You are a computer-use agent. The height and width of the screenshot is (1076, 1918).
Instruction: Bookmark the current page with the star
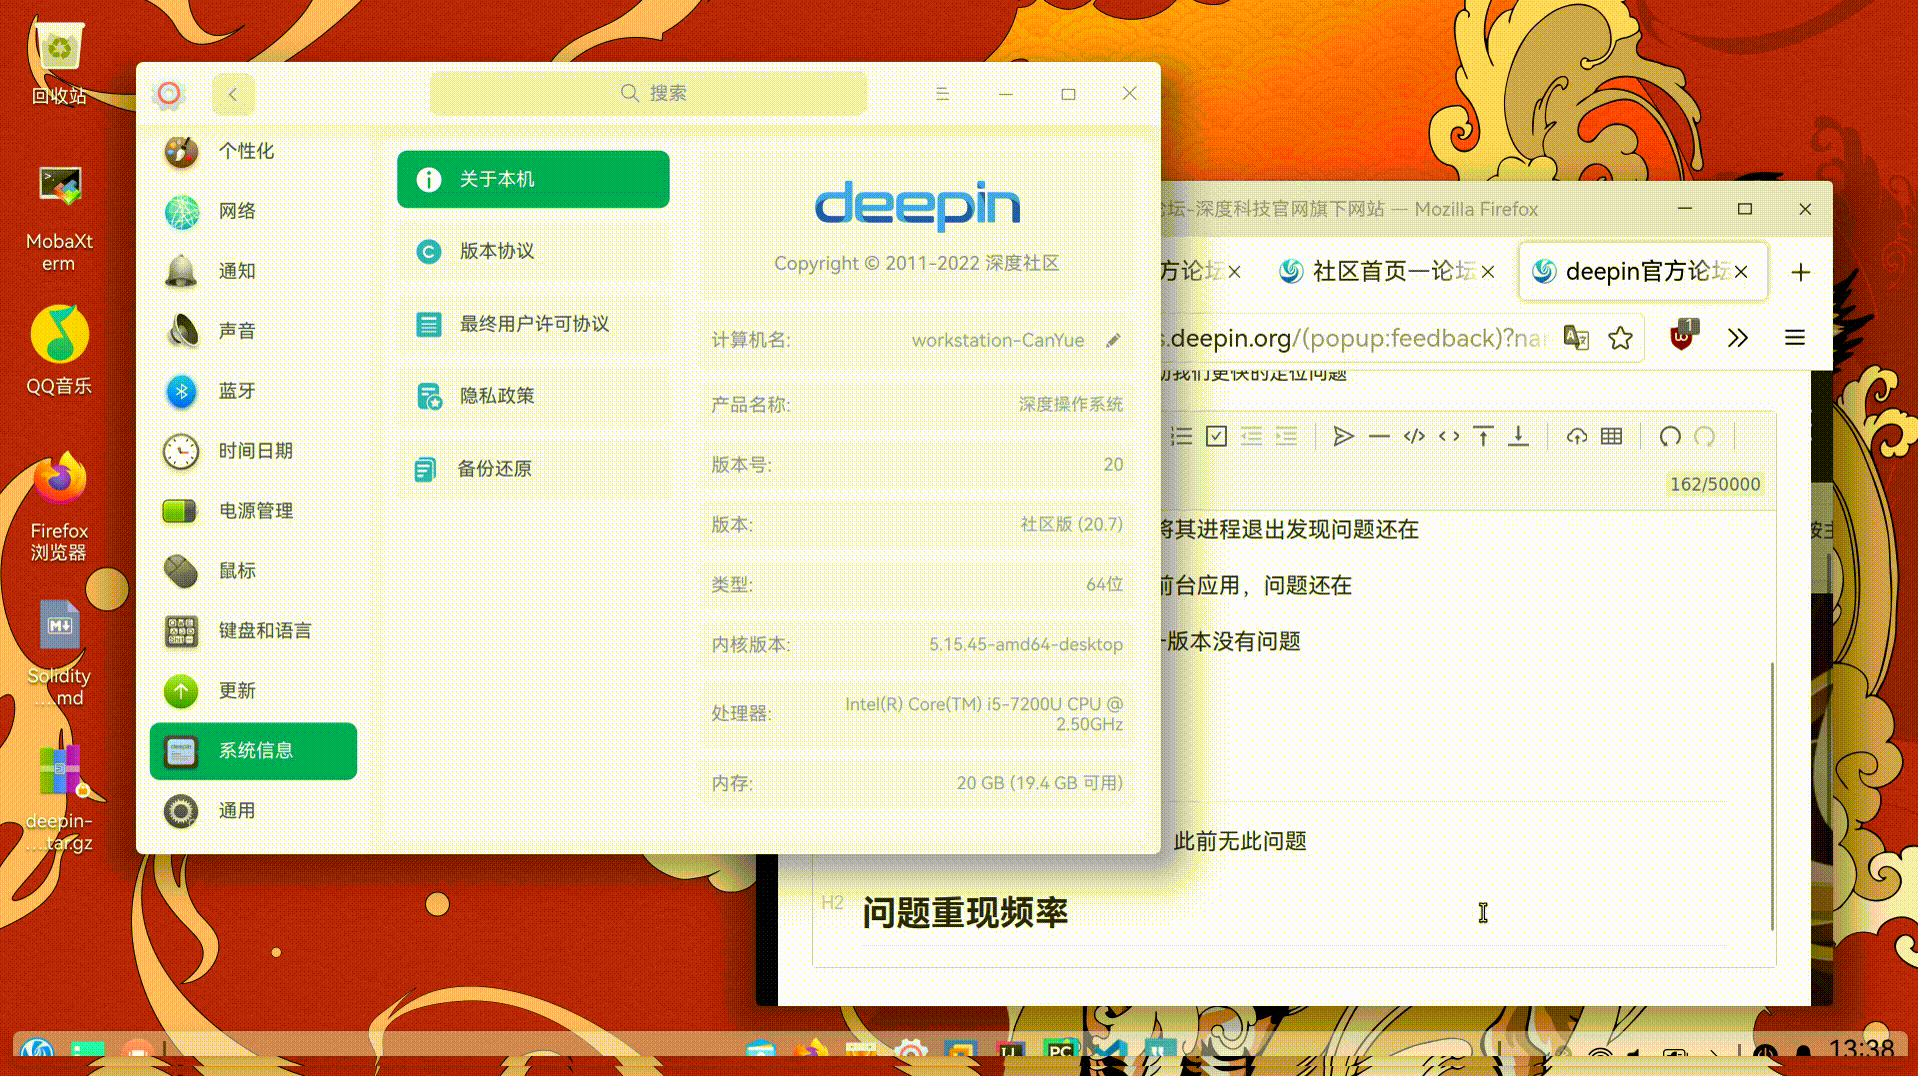click(x=1620, y=338)
